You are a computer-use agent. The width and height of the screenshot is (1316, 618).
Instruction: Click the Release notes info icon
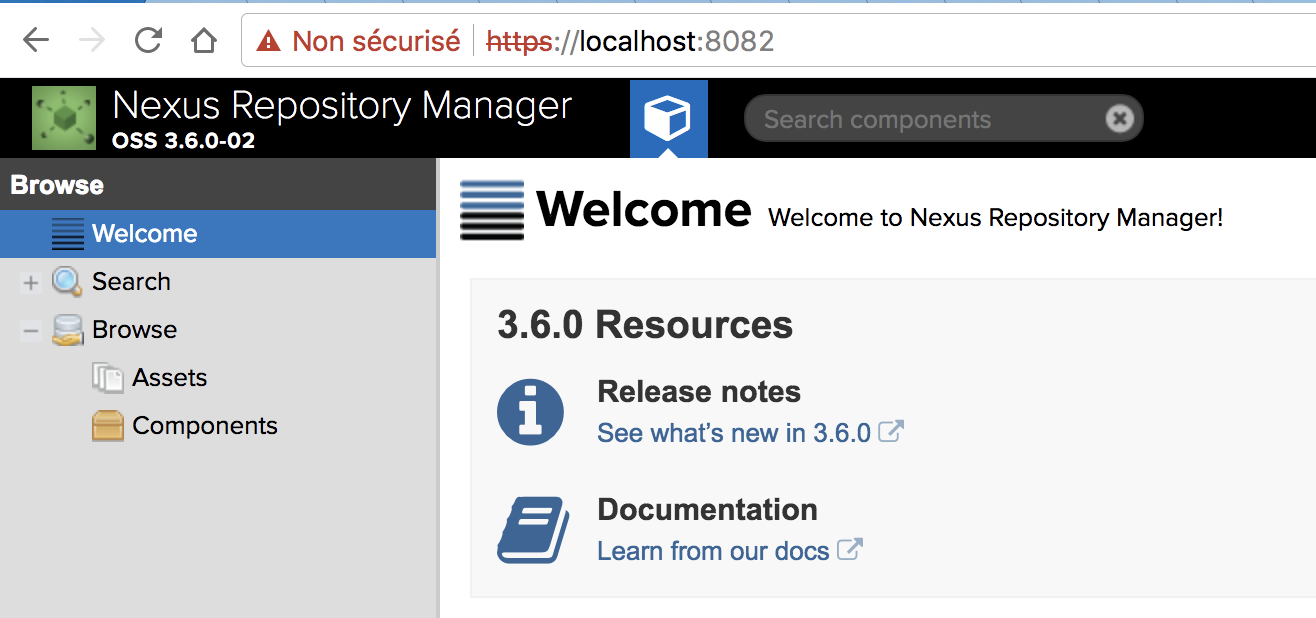click(x=530, y=411)
